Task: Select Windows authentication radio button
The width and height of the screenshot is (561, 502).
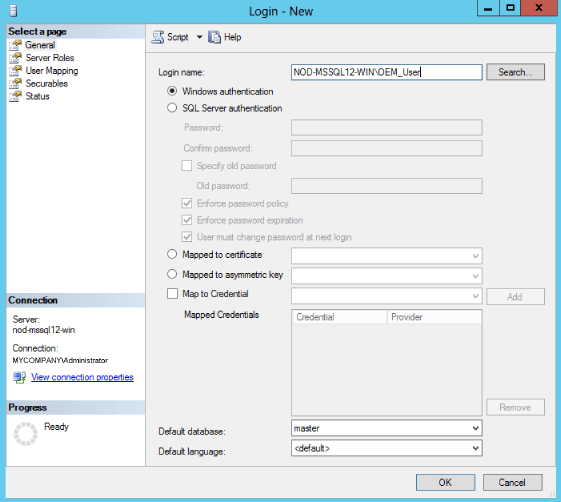Action: (172, 91)
